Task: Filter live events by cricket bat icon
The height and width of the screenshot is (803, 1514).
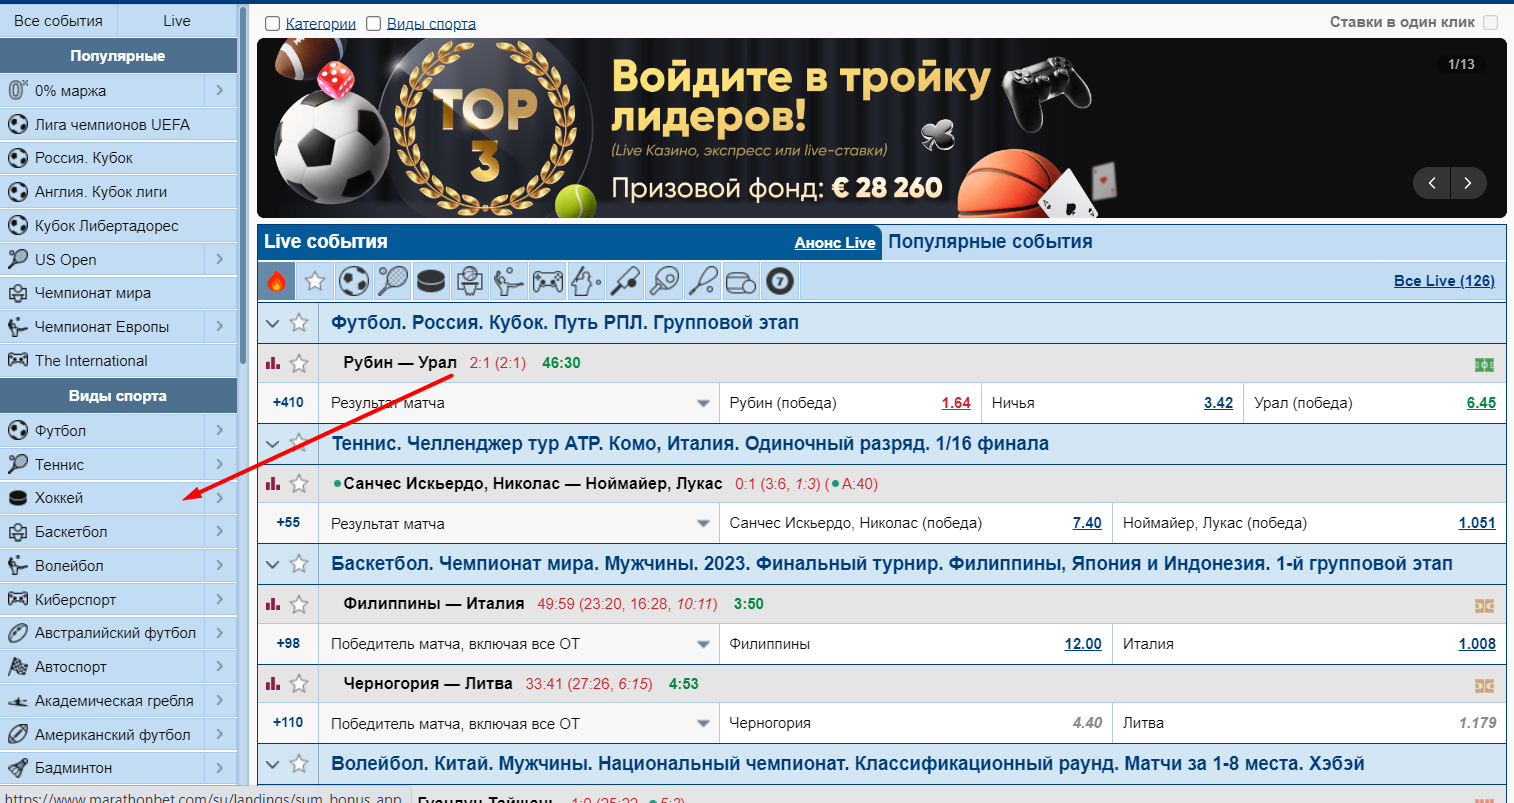Action: coord(625,281)
